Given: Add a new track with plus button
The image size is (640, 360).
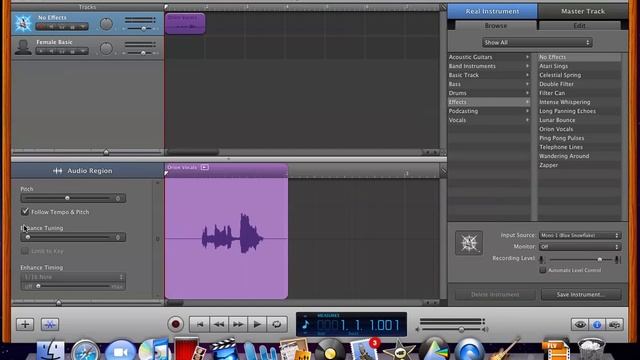Looking at the screenshot, I should coord(25,324).
